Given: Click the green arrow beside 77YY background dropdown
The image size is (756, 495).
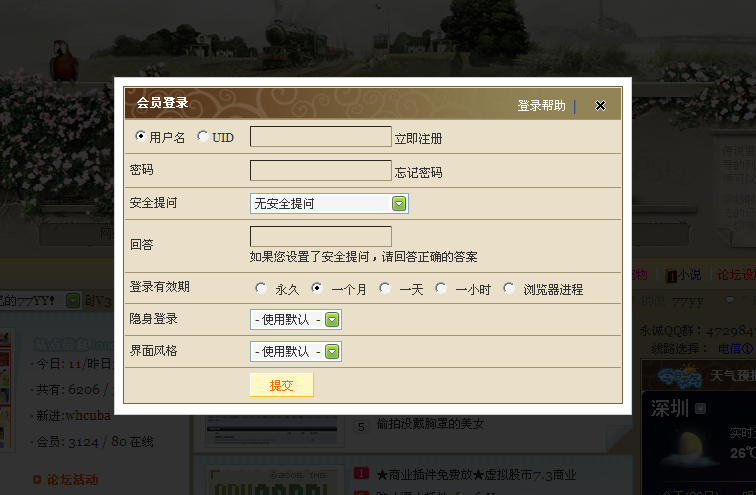Looking at the screenshot, I should point(73,301).
